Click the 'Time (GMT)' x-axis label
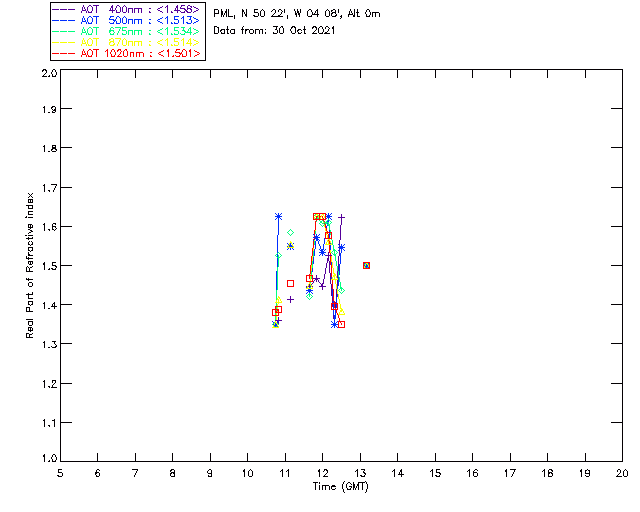640x512 pixels. pos(340,487)
